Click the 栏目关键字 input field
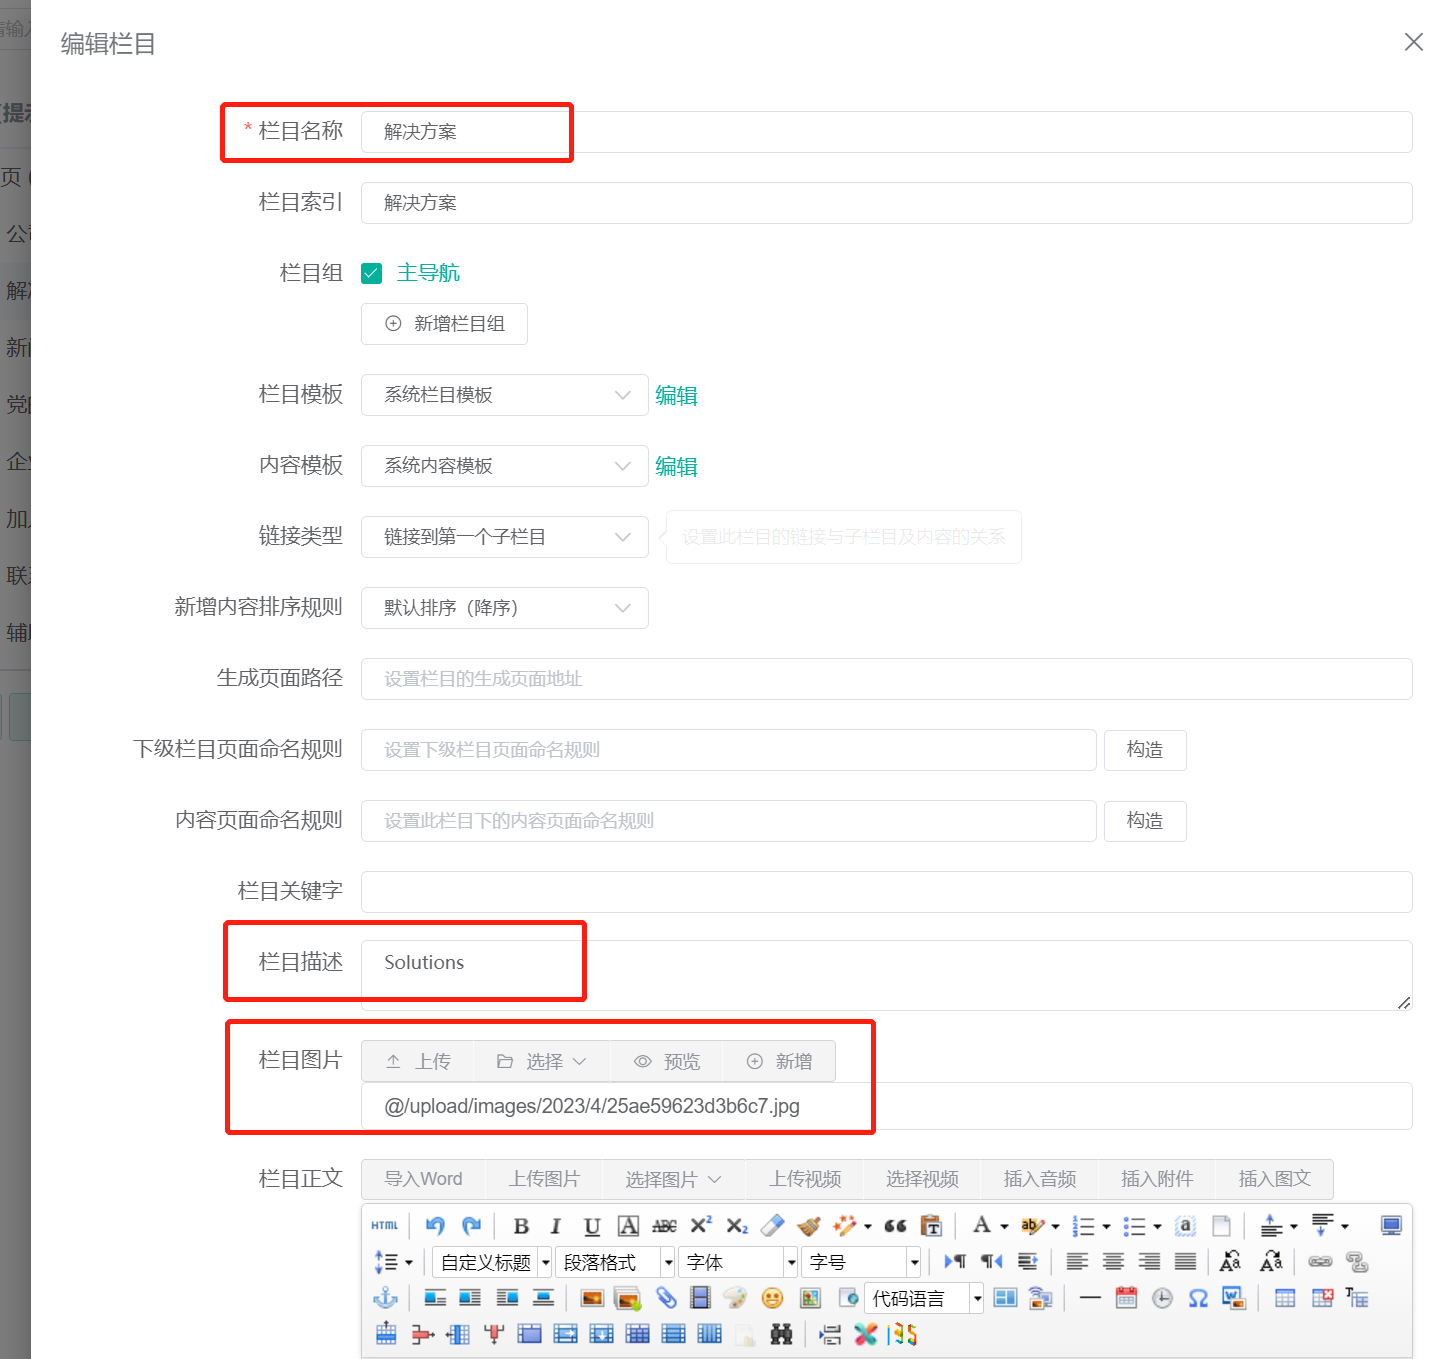1434x1359 pixels. [884, 891]
